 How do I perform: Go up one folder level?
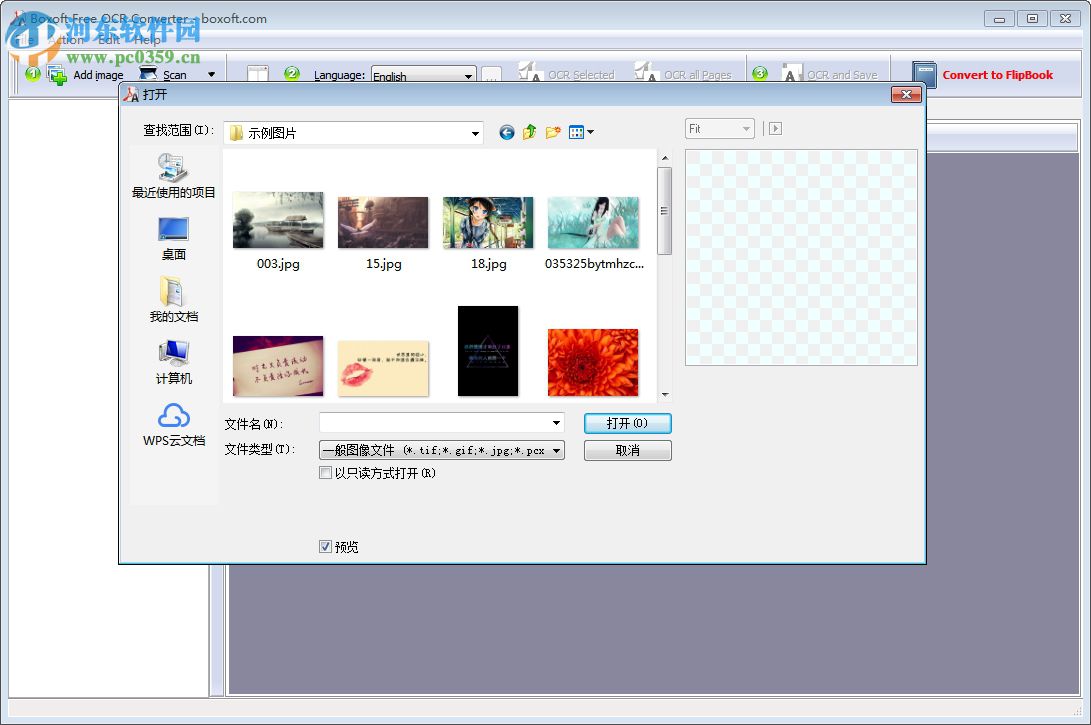point(529,131)
